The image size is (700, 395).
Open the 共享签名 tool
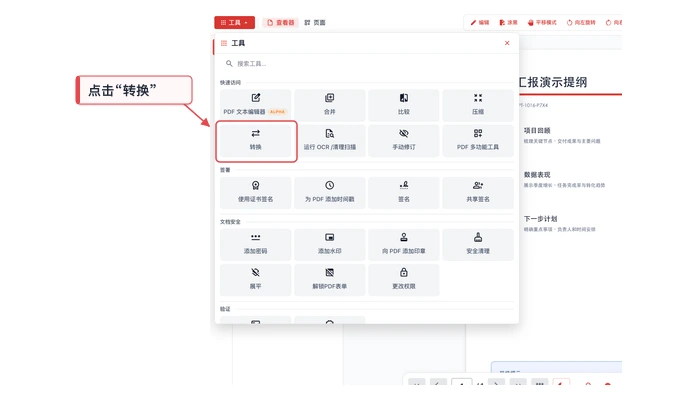[x=478, y=192]
